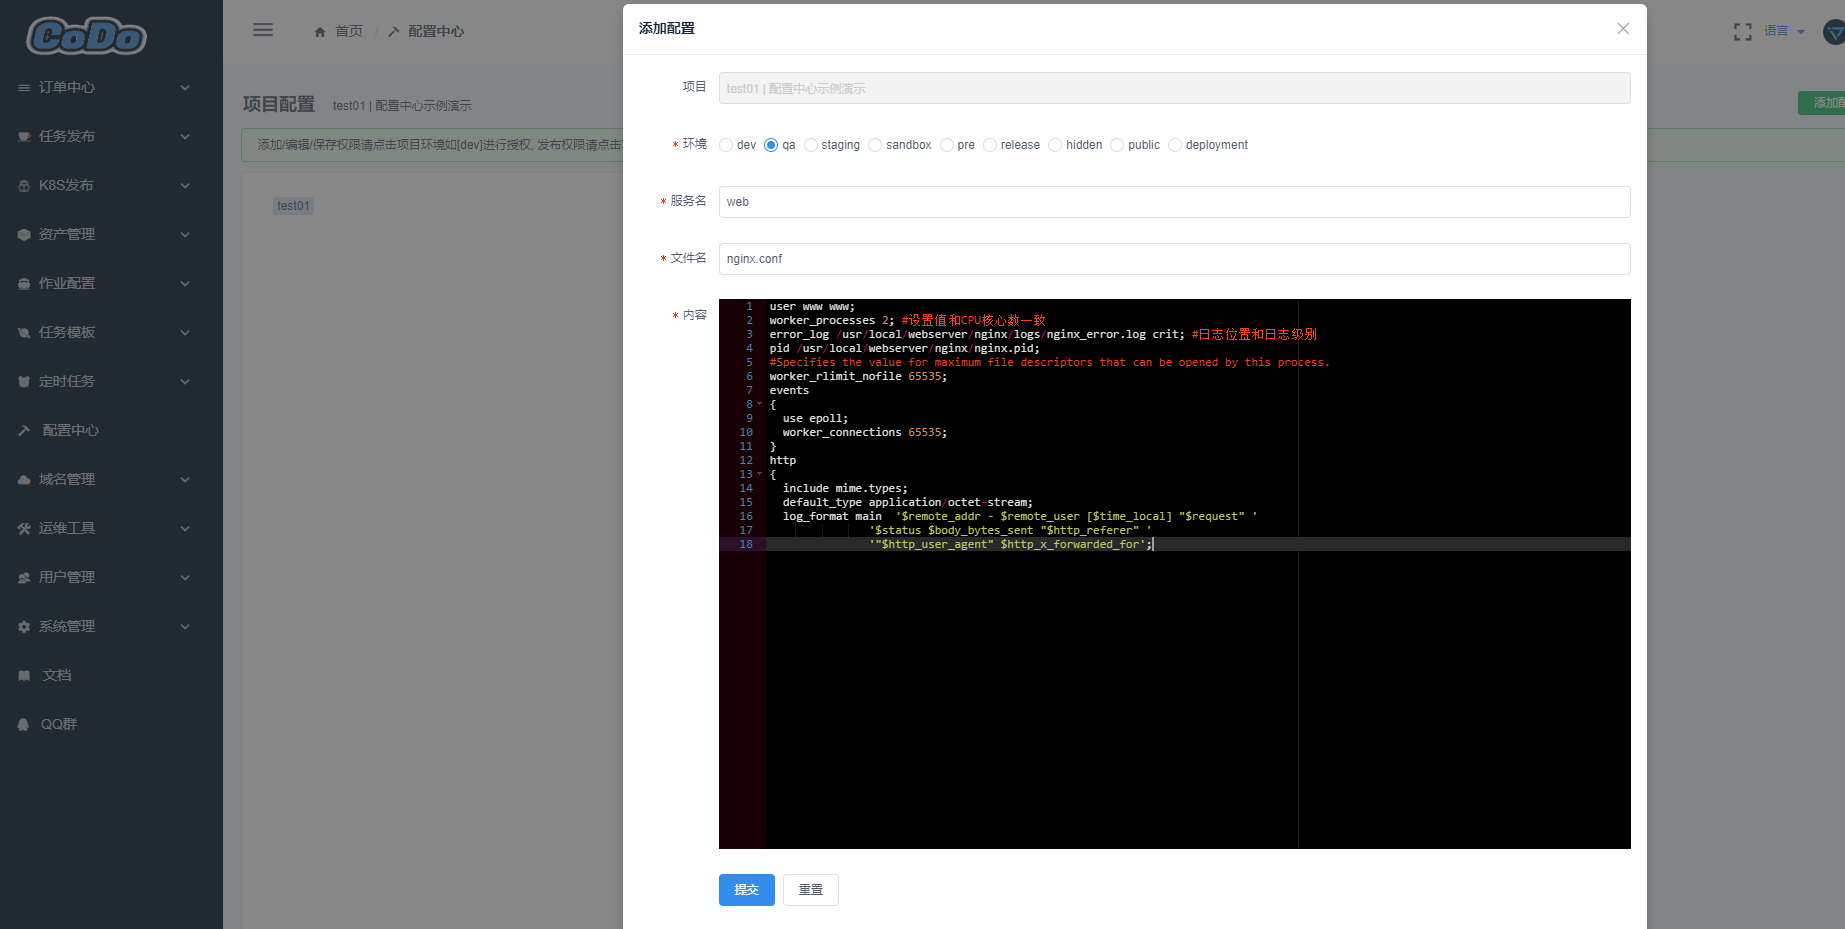Select the staging environment radio
Viewport: 1845px width, 929px height.
811,145
